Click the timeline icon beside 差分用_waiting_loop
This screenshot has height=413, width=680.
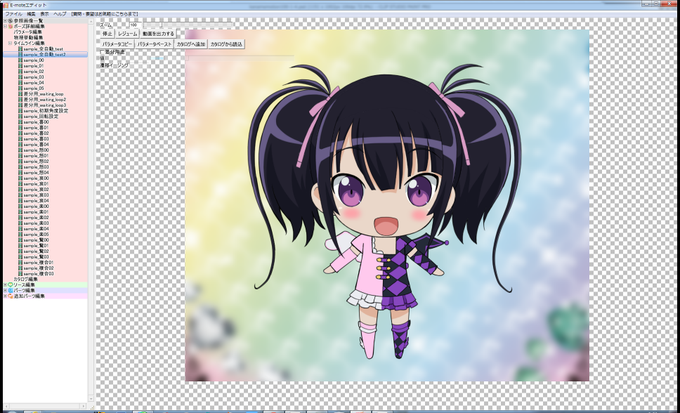coord(20,94)
